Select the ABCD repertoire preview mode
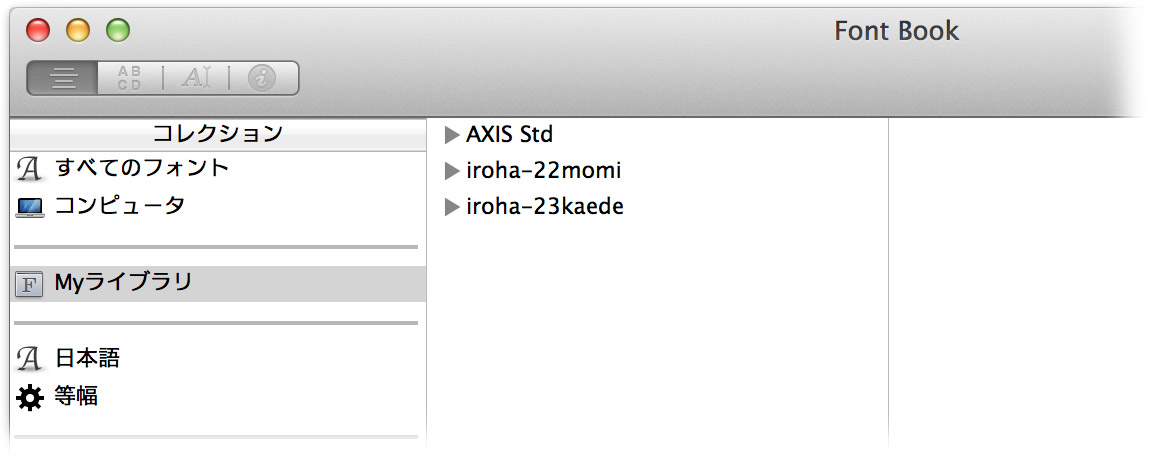Viewport: 1152px width, 461px height. pos(129,78)
